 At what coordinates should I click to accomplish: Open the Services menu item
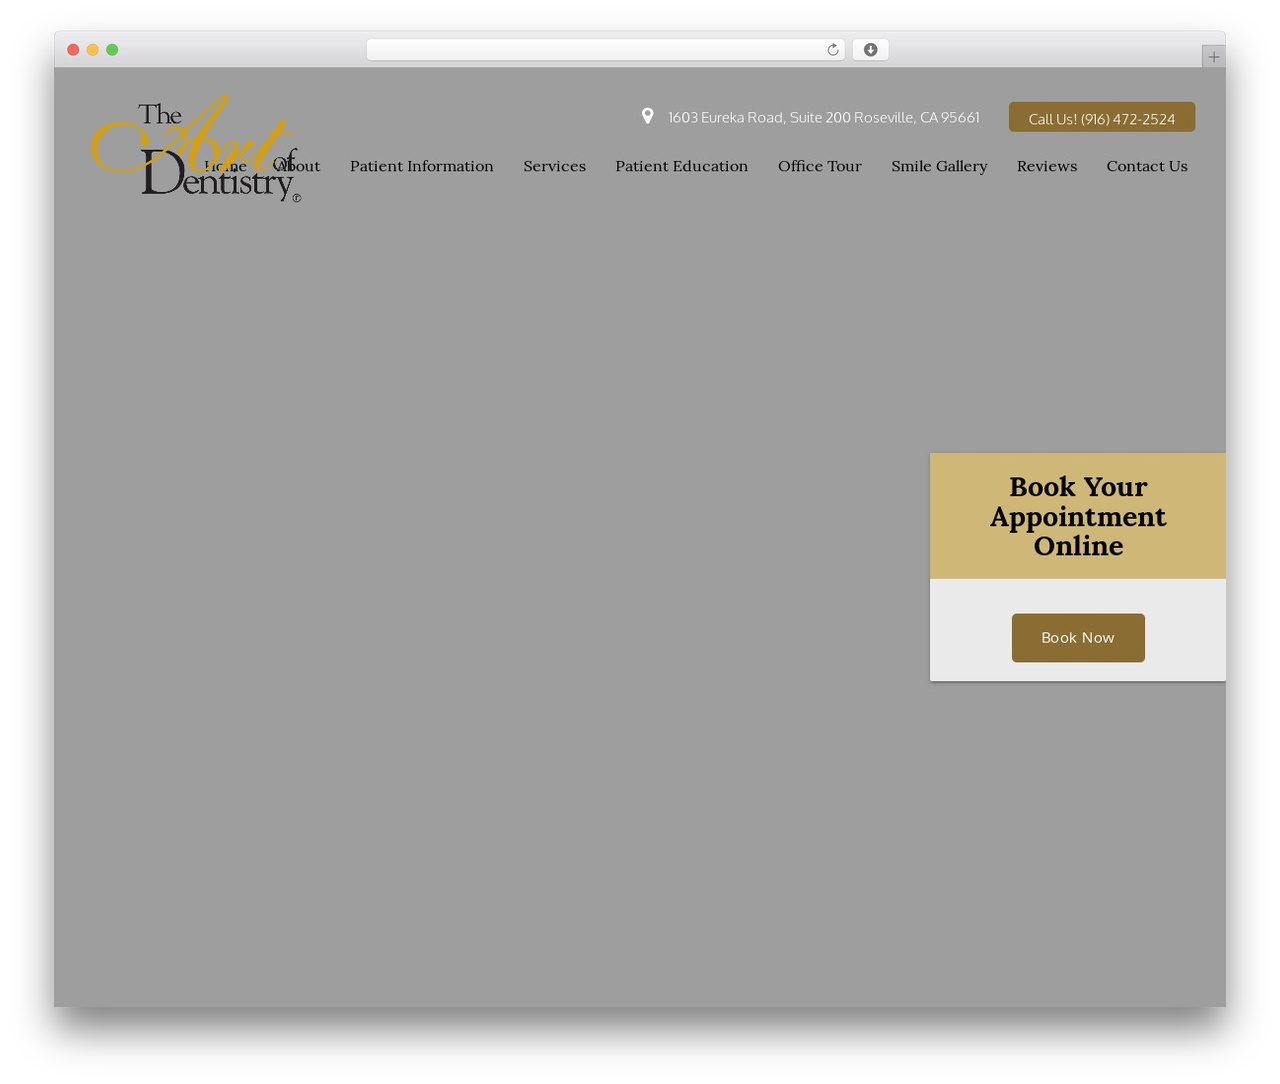coord(554,166)
